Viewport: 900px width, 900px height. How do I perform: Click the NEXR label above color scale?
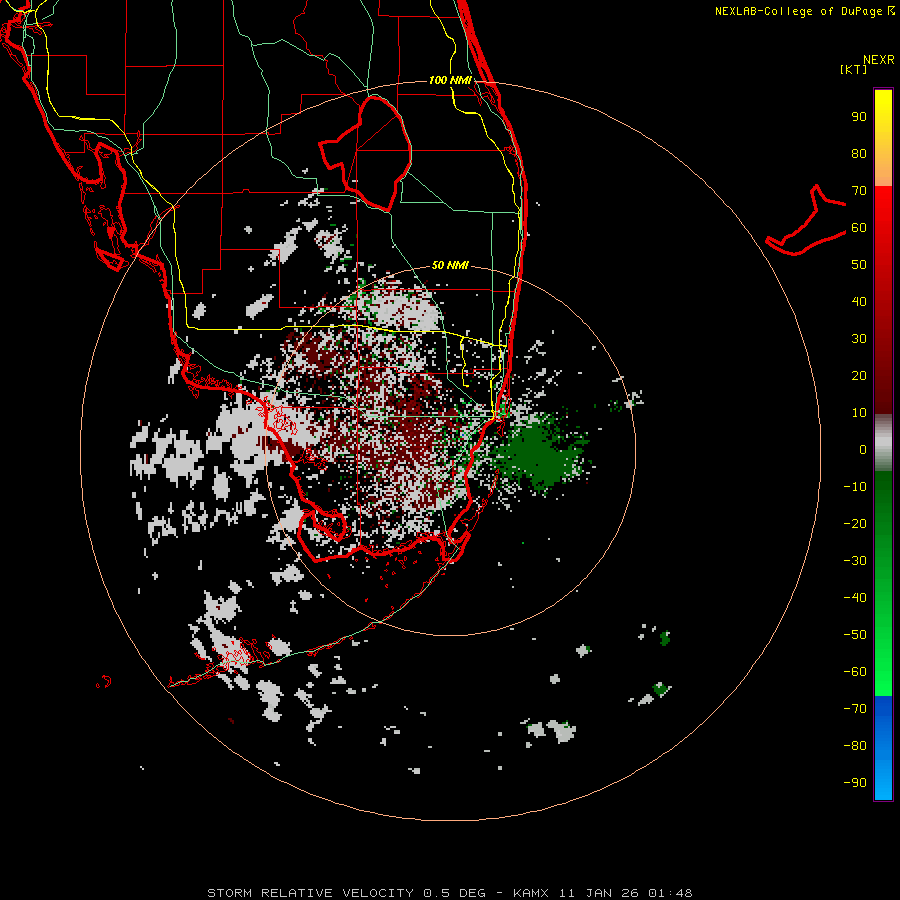[x=878, y=60]
